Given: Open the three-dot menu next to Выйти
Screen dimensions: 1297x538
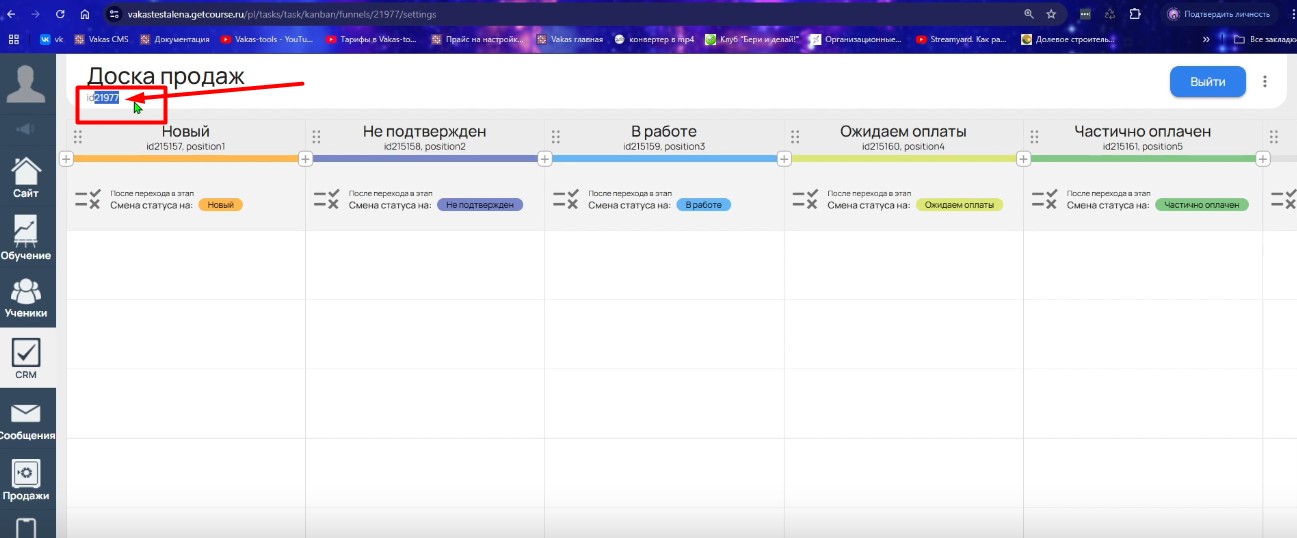Looking at the screenshot, I should pyautogui.click(x=1265, y=82).
